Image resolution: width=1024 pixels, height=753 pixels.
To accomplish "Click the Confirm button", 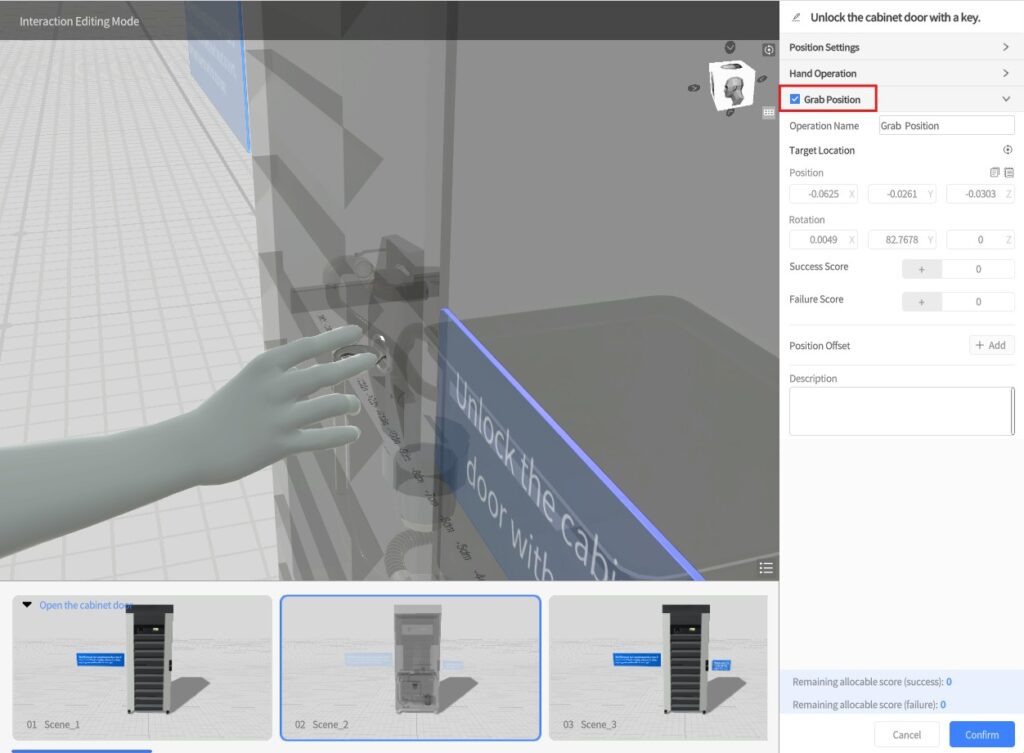I will coord(981,735).
